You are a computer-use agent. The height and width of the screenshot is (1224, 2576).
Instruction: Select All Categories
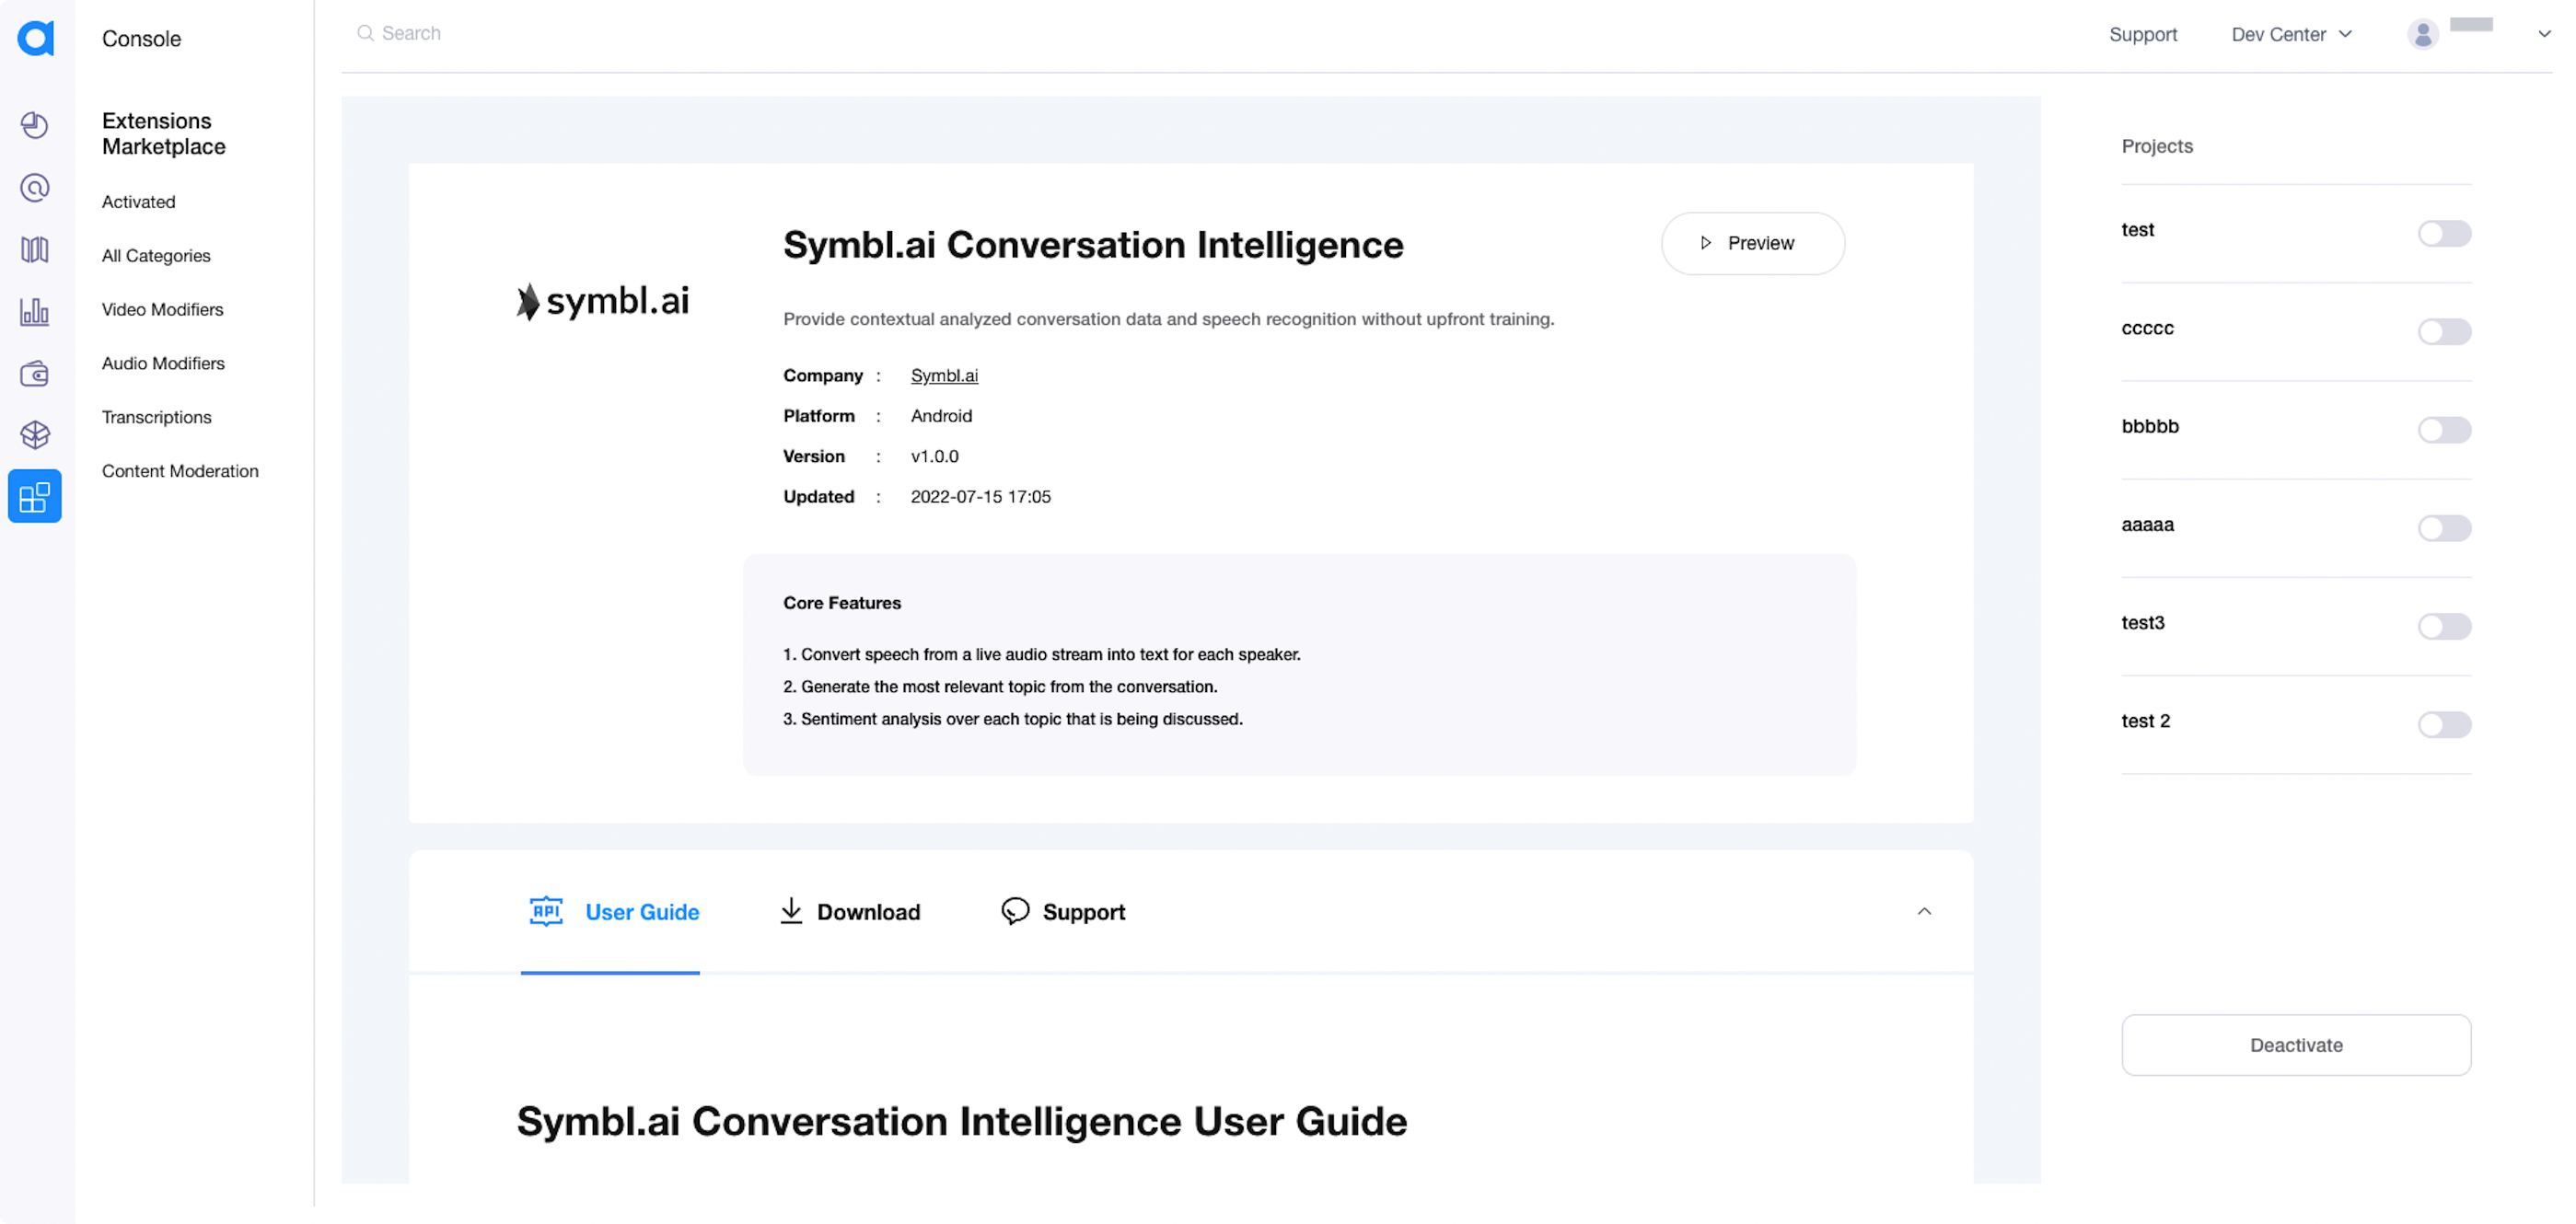[156, 255]
